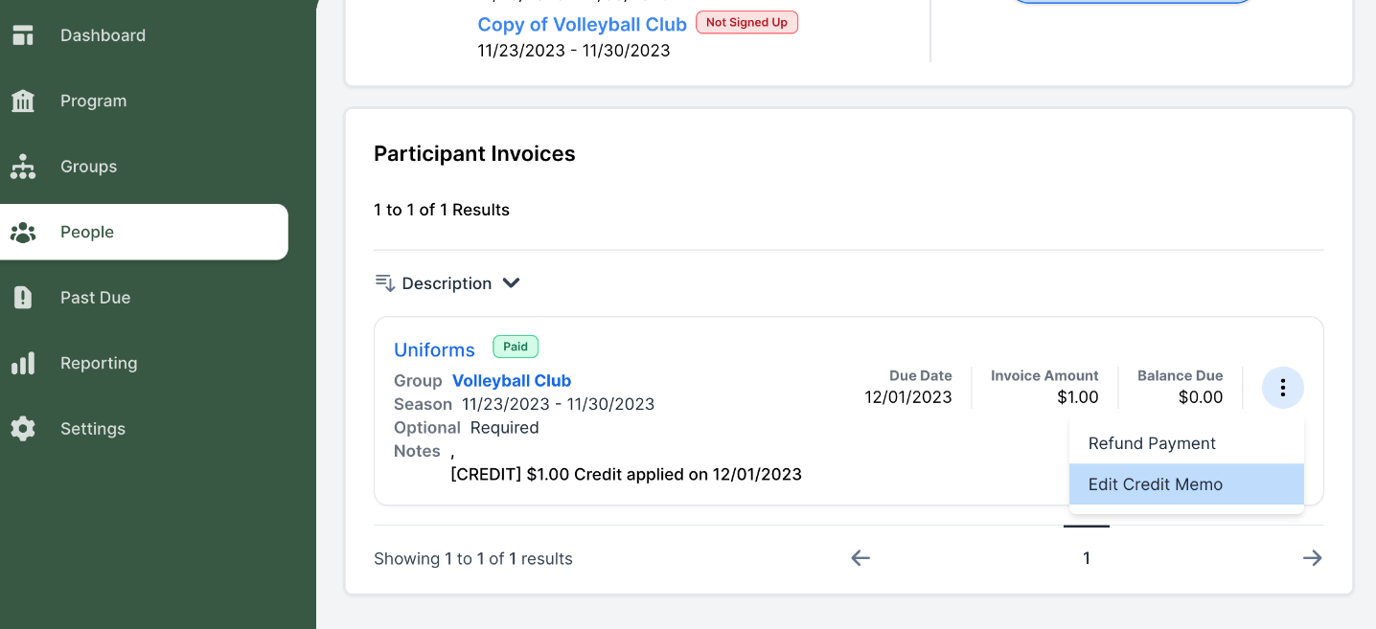Click the sort icon beside Description

pos(385,283)
